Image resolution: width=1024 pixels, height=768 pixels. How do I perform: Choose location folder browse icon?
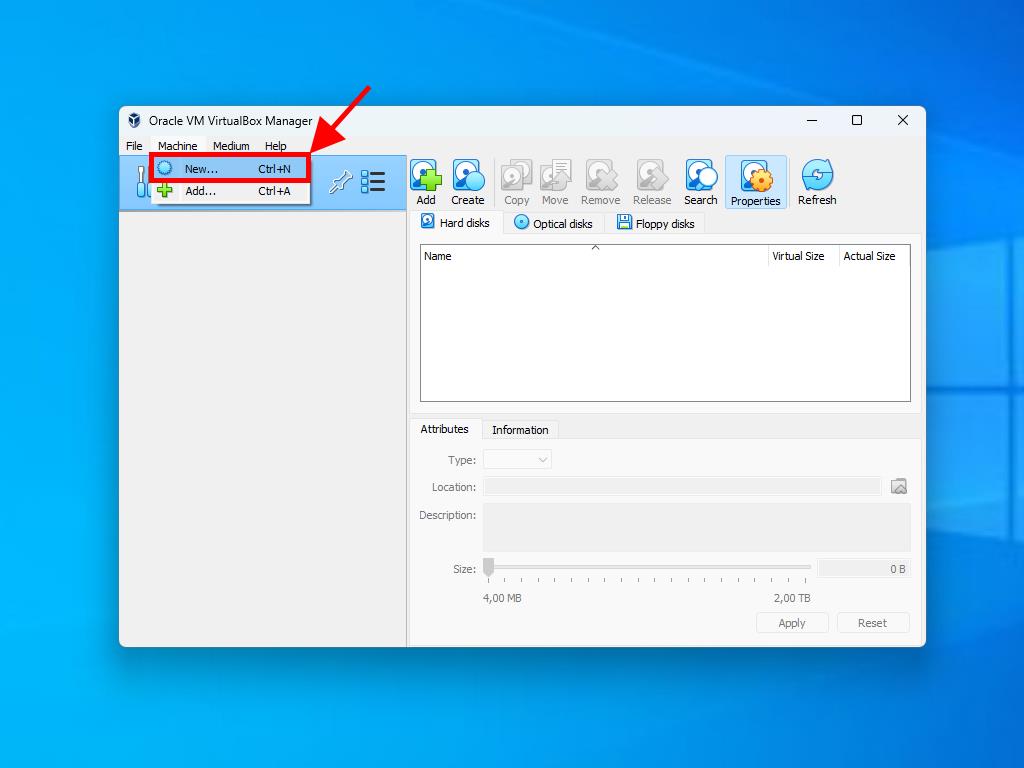[x=898, y=487]
